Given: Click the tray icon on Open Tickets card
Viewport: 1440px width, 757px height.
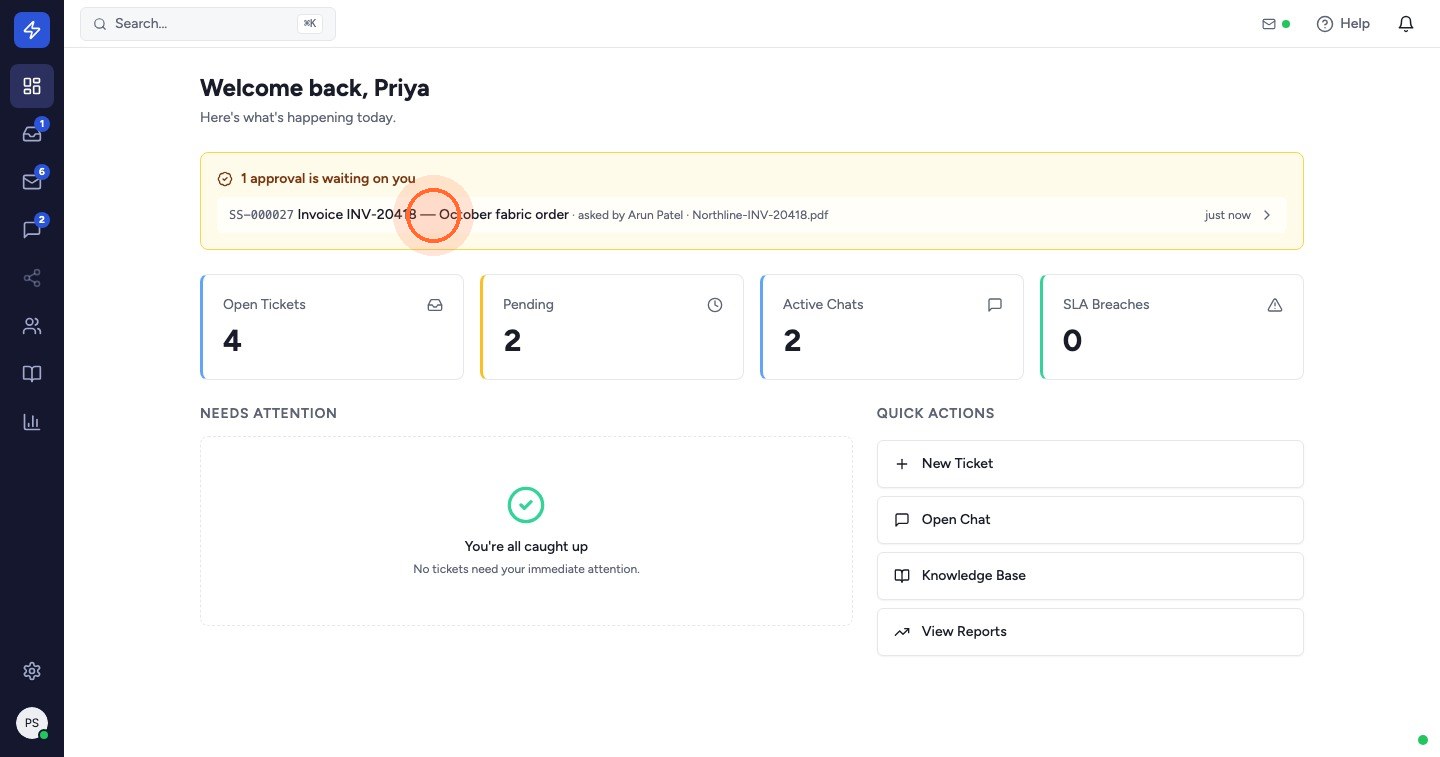Looking at the screenshot, I should point(435,305).
